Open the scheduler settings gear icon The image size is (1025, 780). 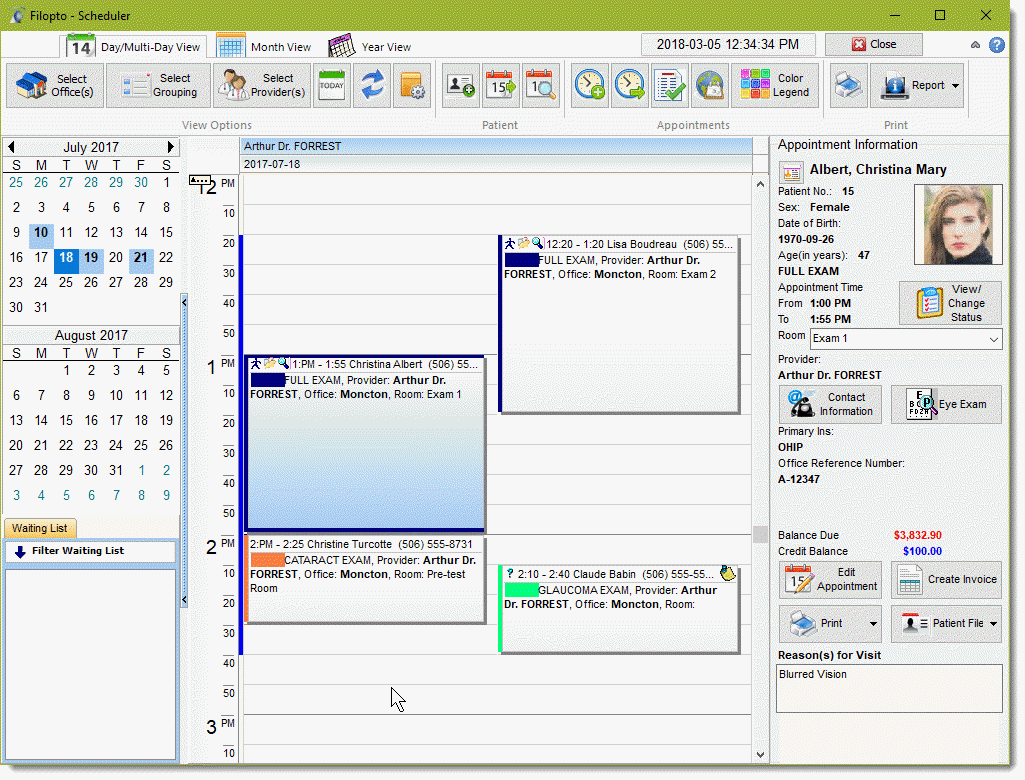(x=412, y=86)
